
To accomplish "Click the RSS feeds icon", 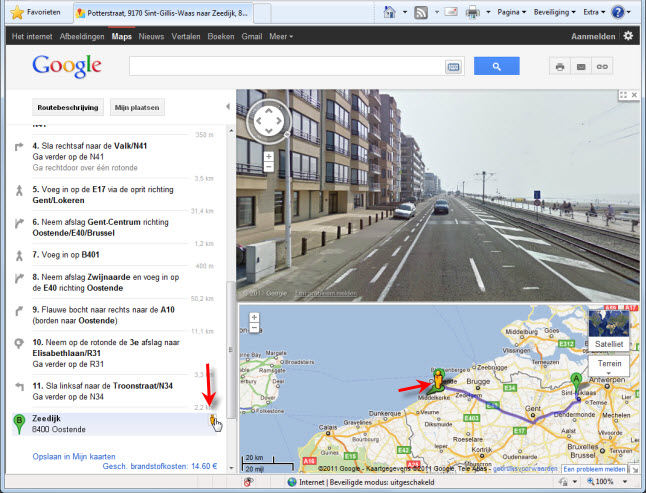I will point(421,12).
